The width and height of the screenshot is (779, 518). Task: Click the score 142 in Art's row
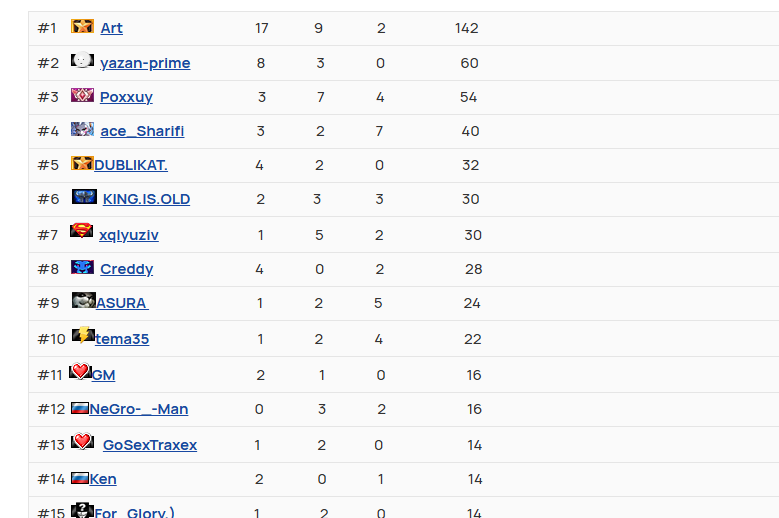pyautogui.click(x=467, y=28)
